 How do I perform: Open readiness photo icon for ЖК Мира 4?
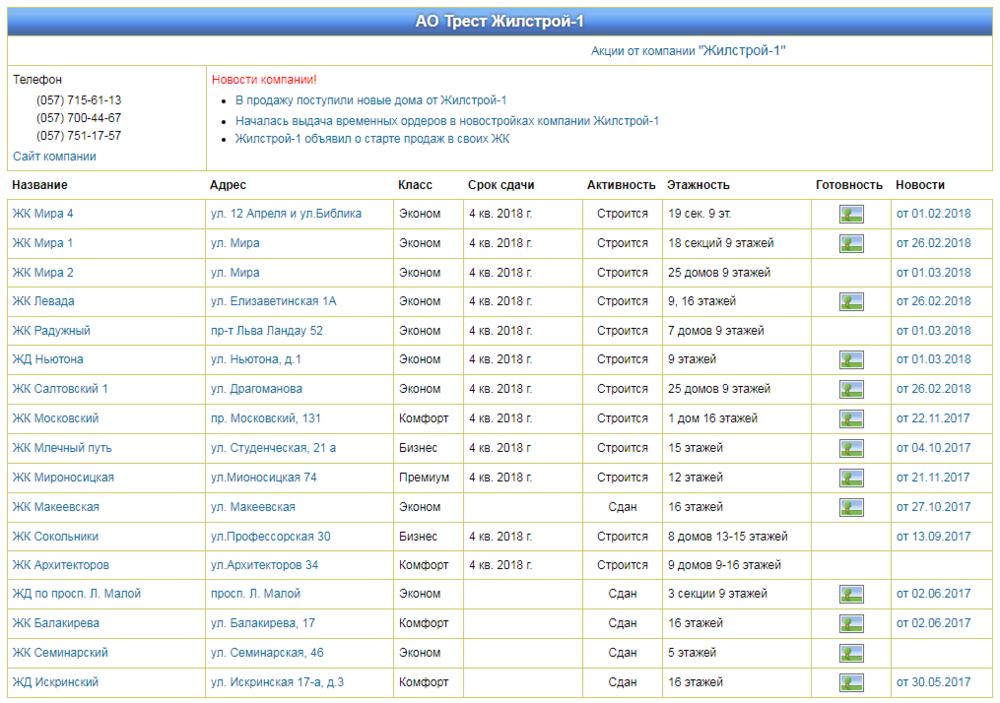(x=851, y=214)
